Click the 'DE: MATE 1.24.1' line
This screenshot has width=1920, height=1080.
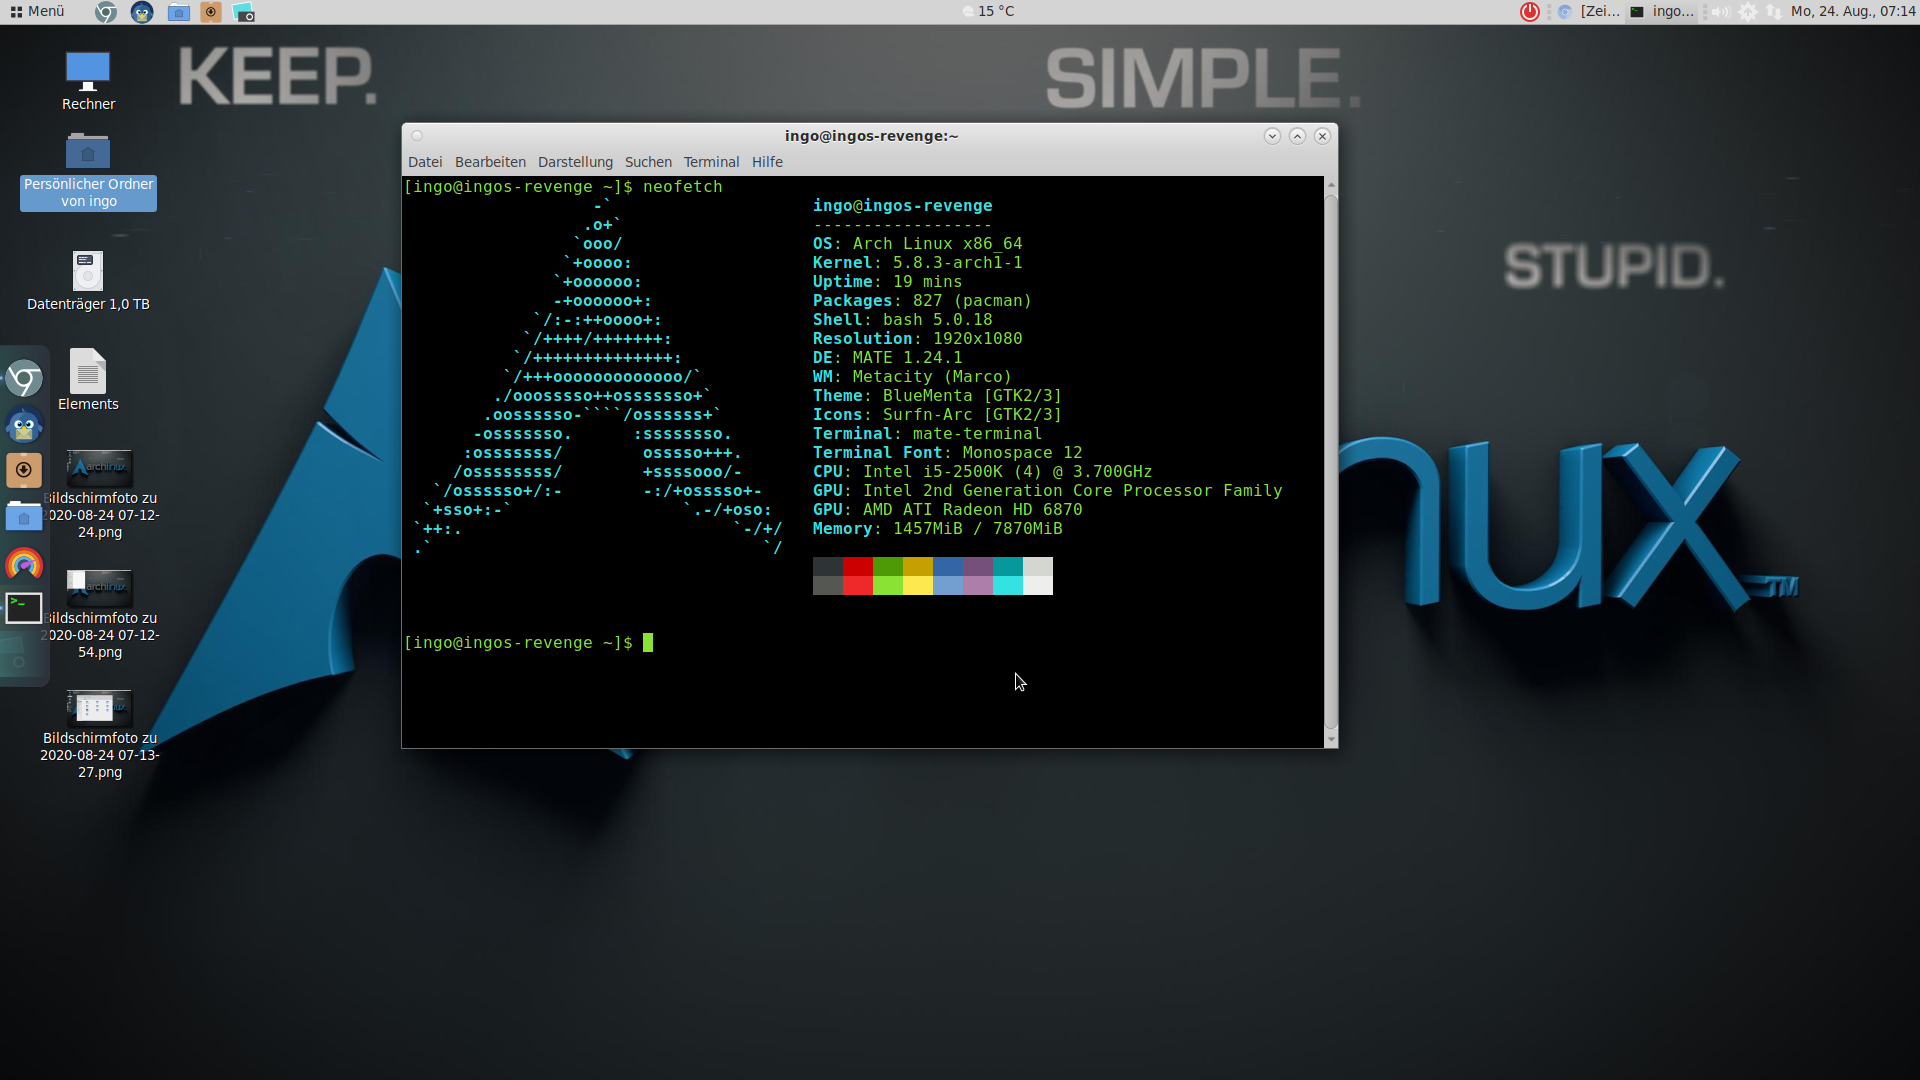click(x=888, y=358)
